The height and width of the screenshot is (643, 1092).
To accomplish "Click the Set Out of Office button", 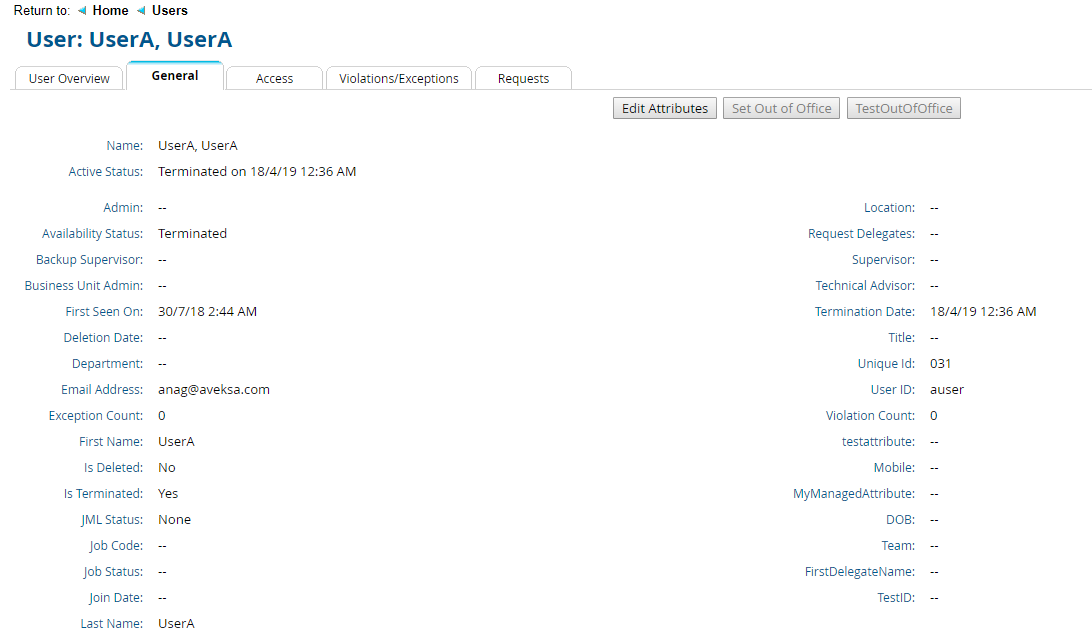I will pos(781,108).
